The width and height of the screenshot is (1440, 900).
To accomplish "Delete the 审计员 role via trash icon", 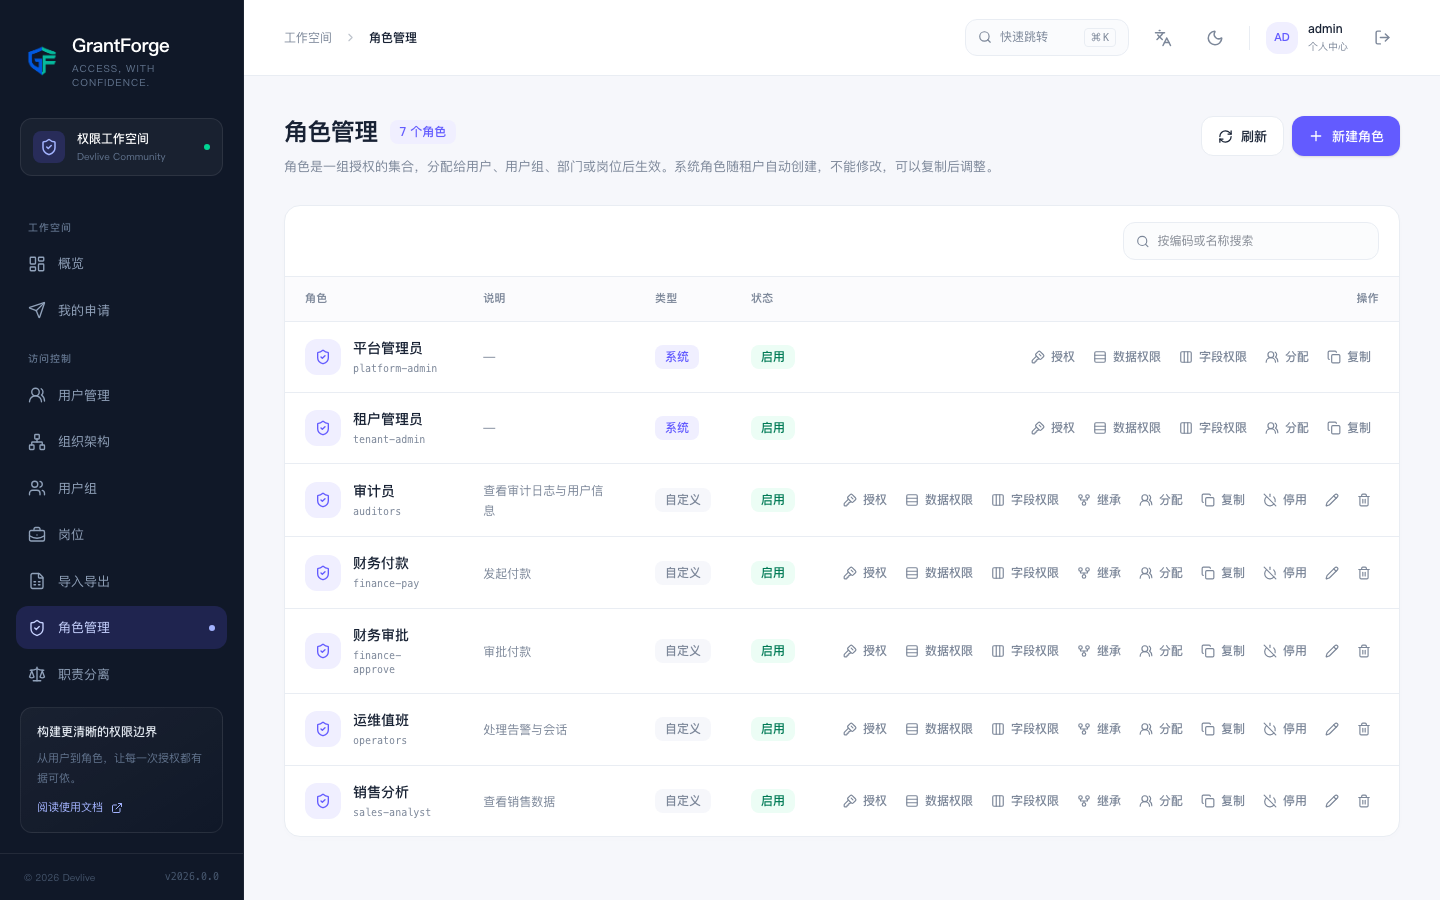I will click(1364, 500).
